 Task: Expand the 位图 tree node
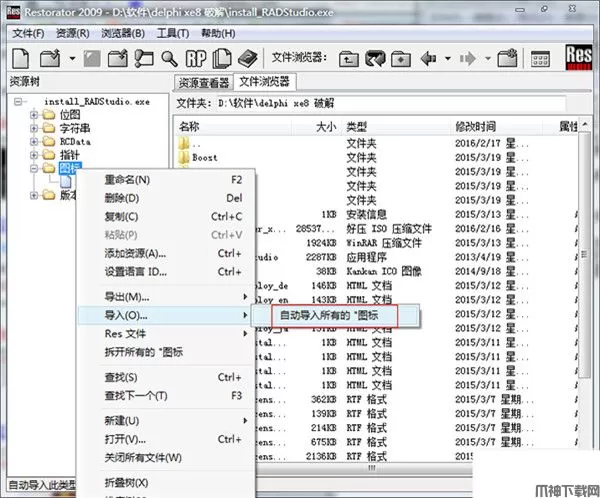[35, 115]
